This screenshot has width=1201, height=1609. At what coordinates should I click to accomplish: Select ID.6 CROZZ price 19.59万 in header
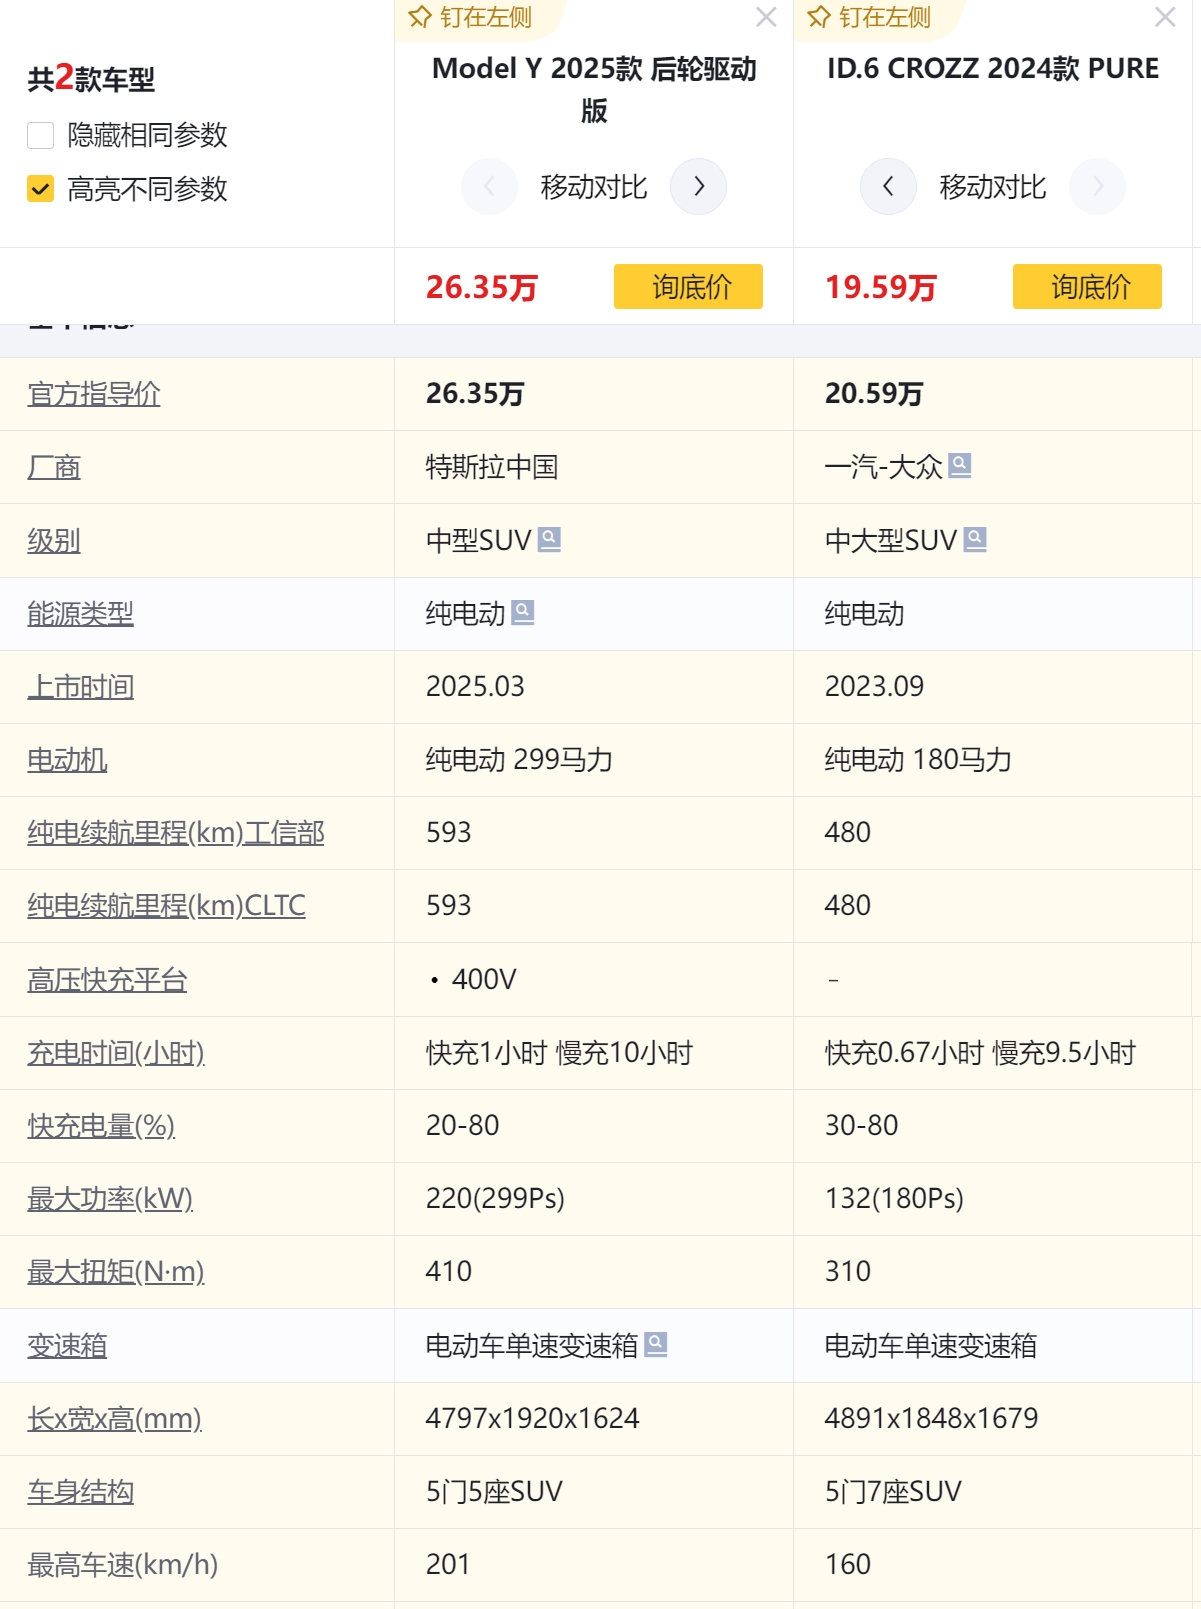880,287
